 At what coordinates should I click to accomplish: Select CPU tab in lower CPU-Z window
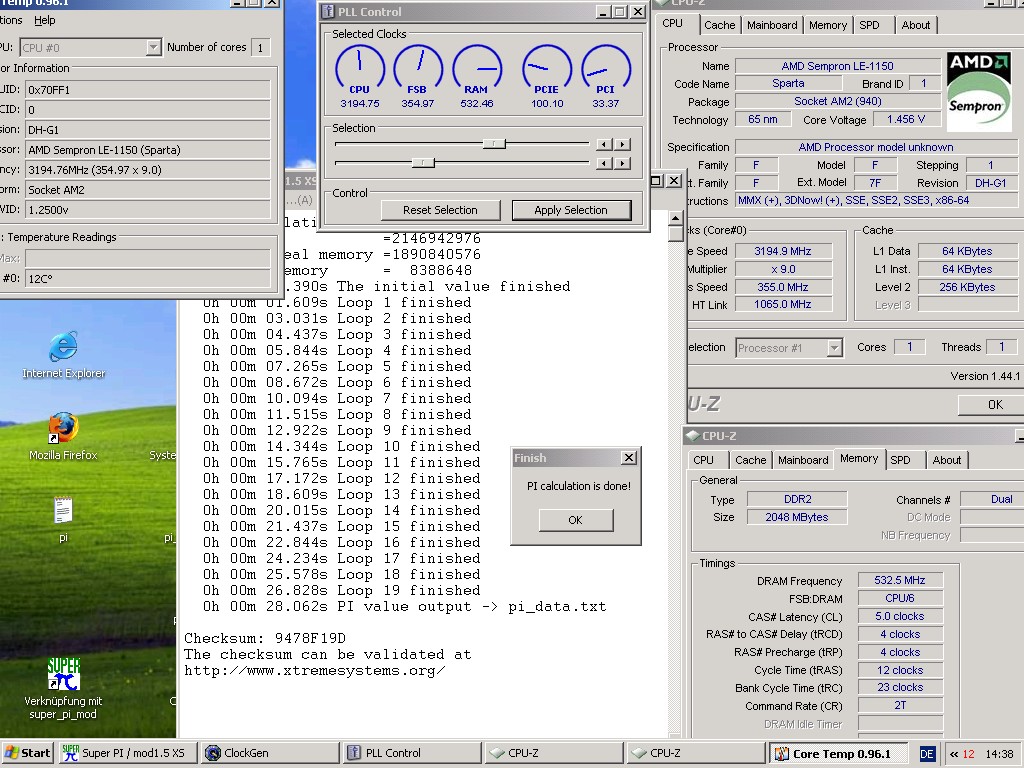coord(703,460)
